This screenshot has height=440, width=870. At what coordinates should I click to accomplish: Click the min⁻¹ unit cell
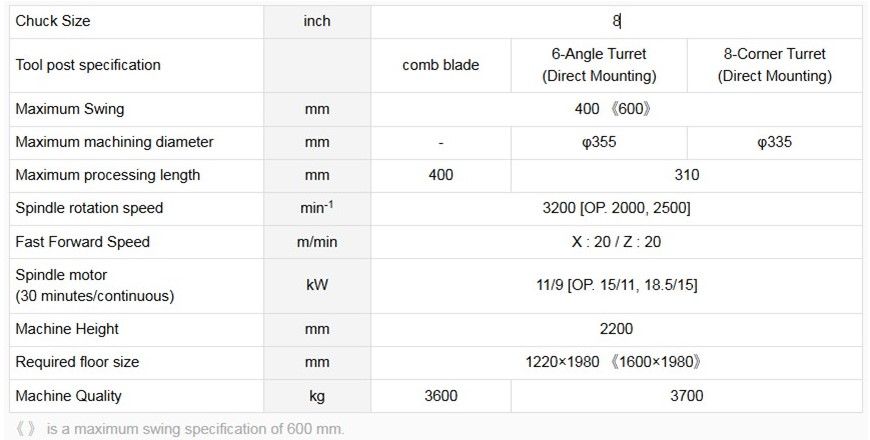(317, 208)
